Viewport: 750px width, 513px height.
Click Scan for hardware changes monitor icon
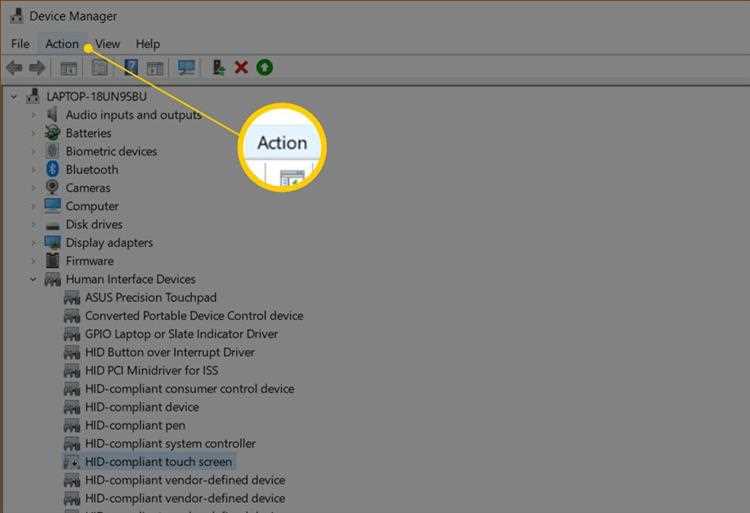coord(186,68)
